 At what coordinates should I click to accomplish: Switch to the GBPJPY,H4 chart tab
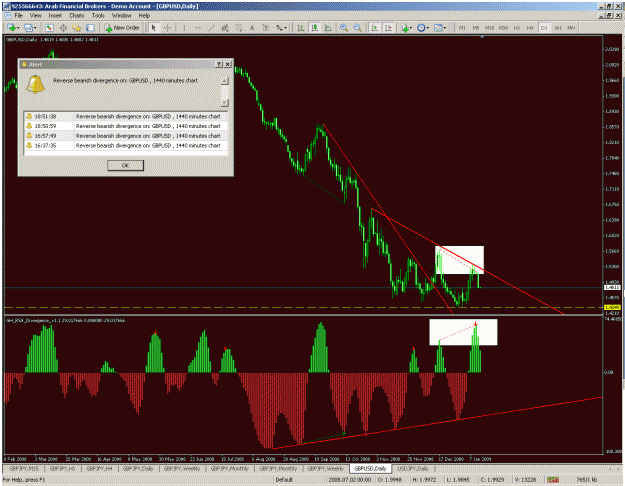[x=100, y=469]
